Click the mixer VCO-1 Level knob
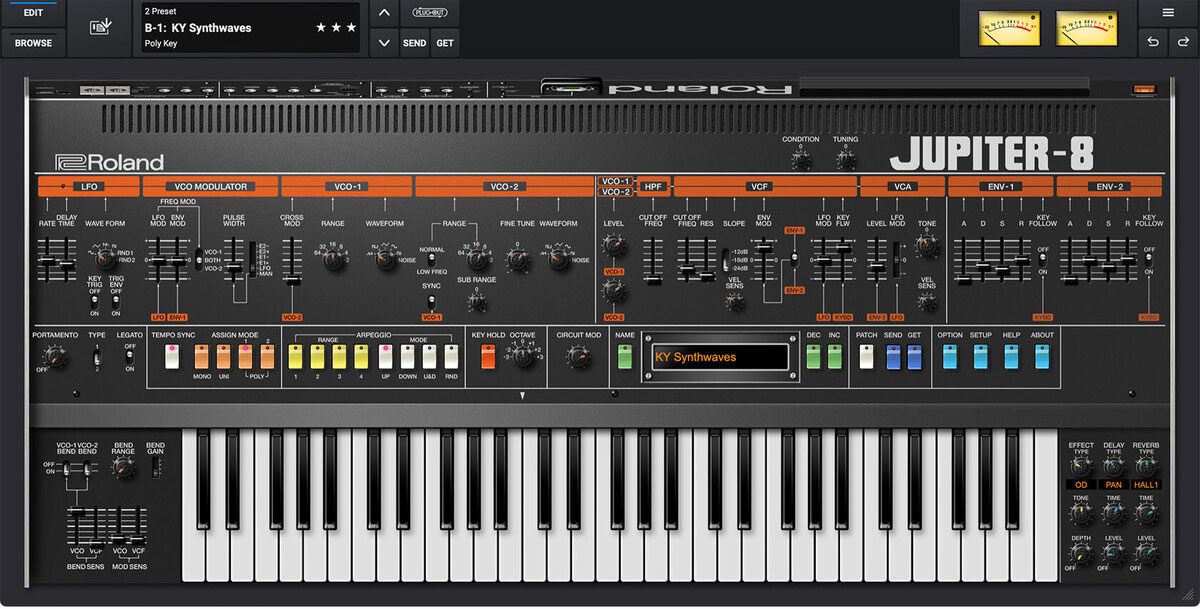This screenshot has height=609, width=1200. pos(614,247)
